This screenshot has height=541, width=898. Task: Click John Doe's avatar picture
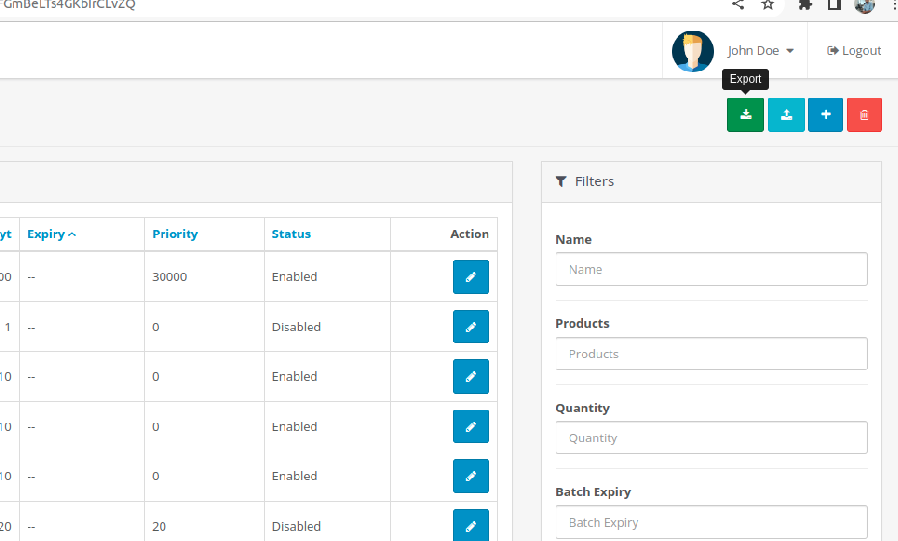692,51
